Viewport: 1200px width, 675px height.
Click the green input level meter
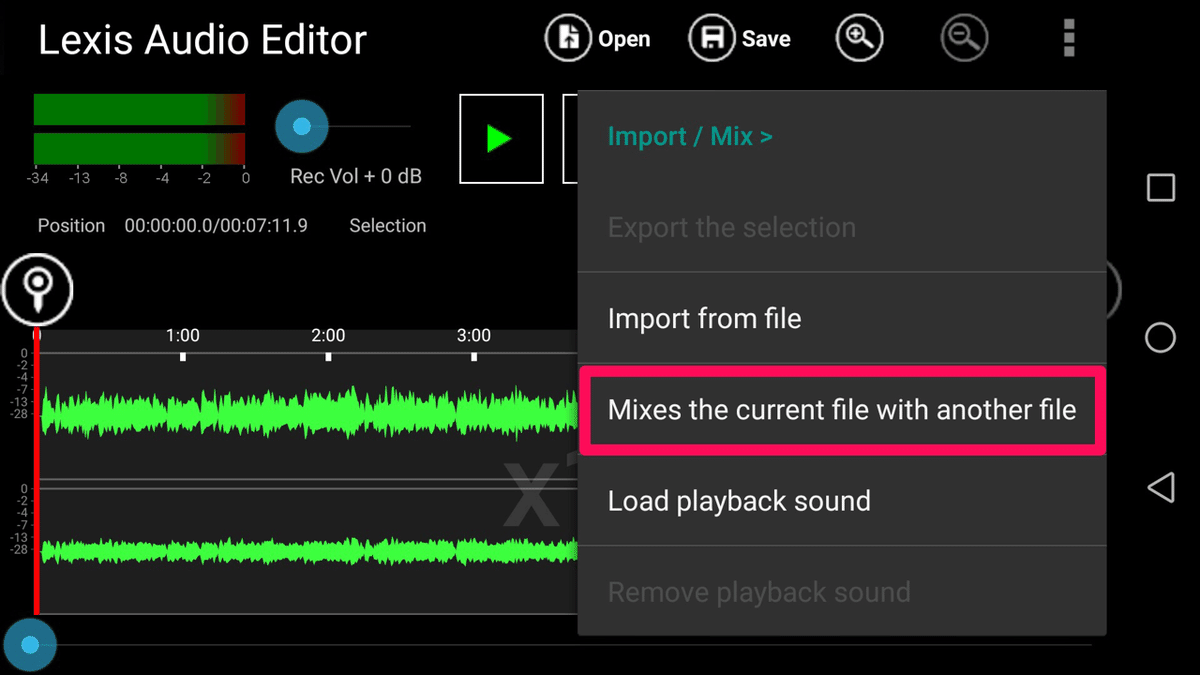coord(139,128)
